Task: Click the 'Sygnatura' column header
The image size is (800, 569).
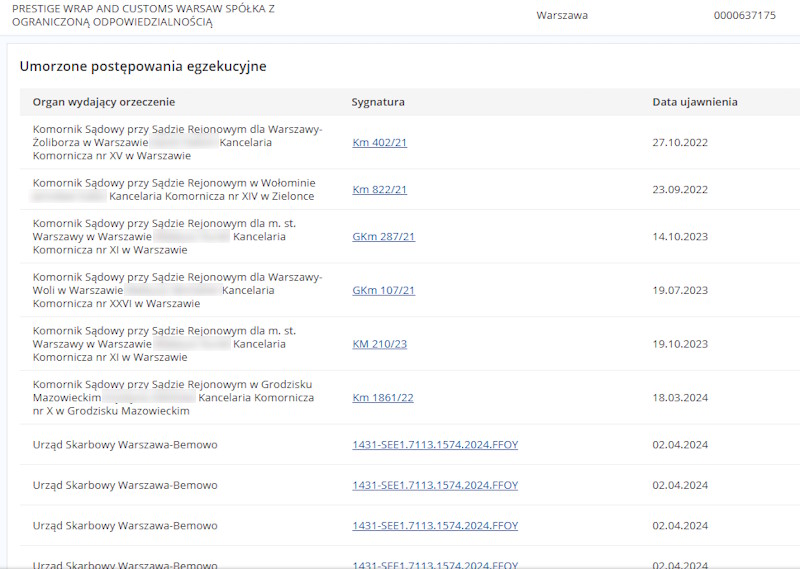Action: point(378,102)
